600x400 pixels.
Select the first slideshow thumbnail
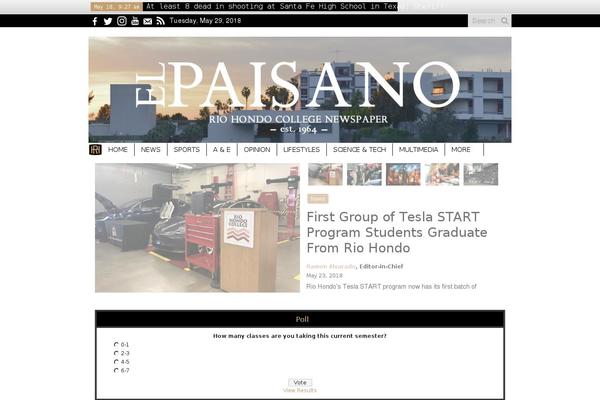(325, 174)
